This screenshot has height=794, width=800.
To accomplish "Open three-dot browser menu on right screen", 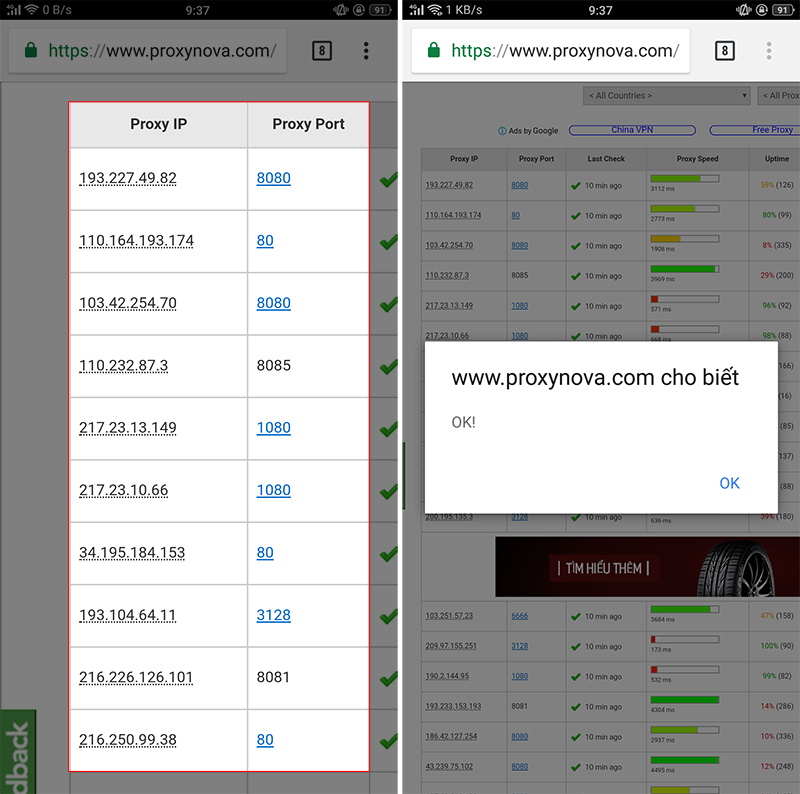I will click(769, 51).
